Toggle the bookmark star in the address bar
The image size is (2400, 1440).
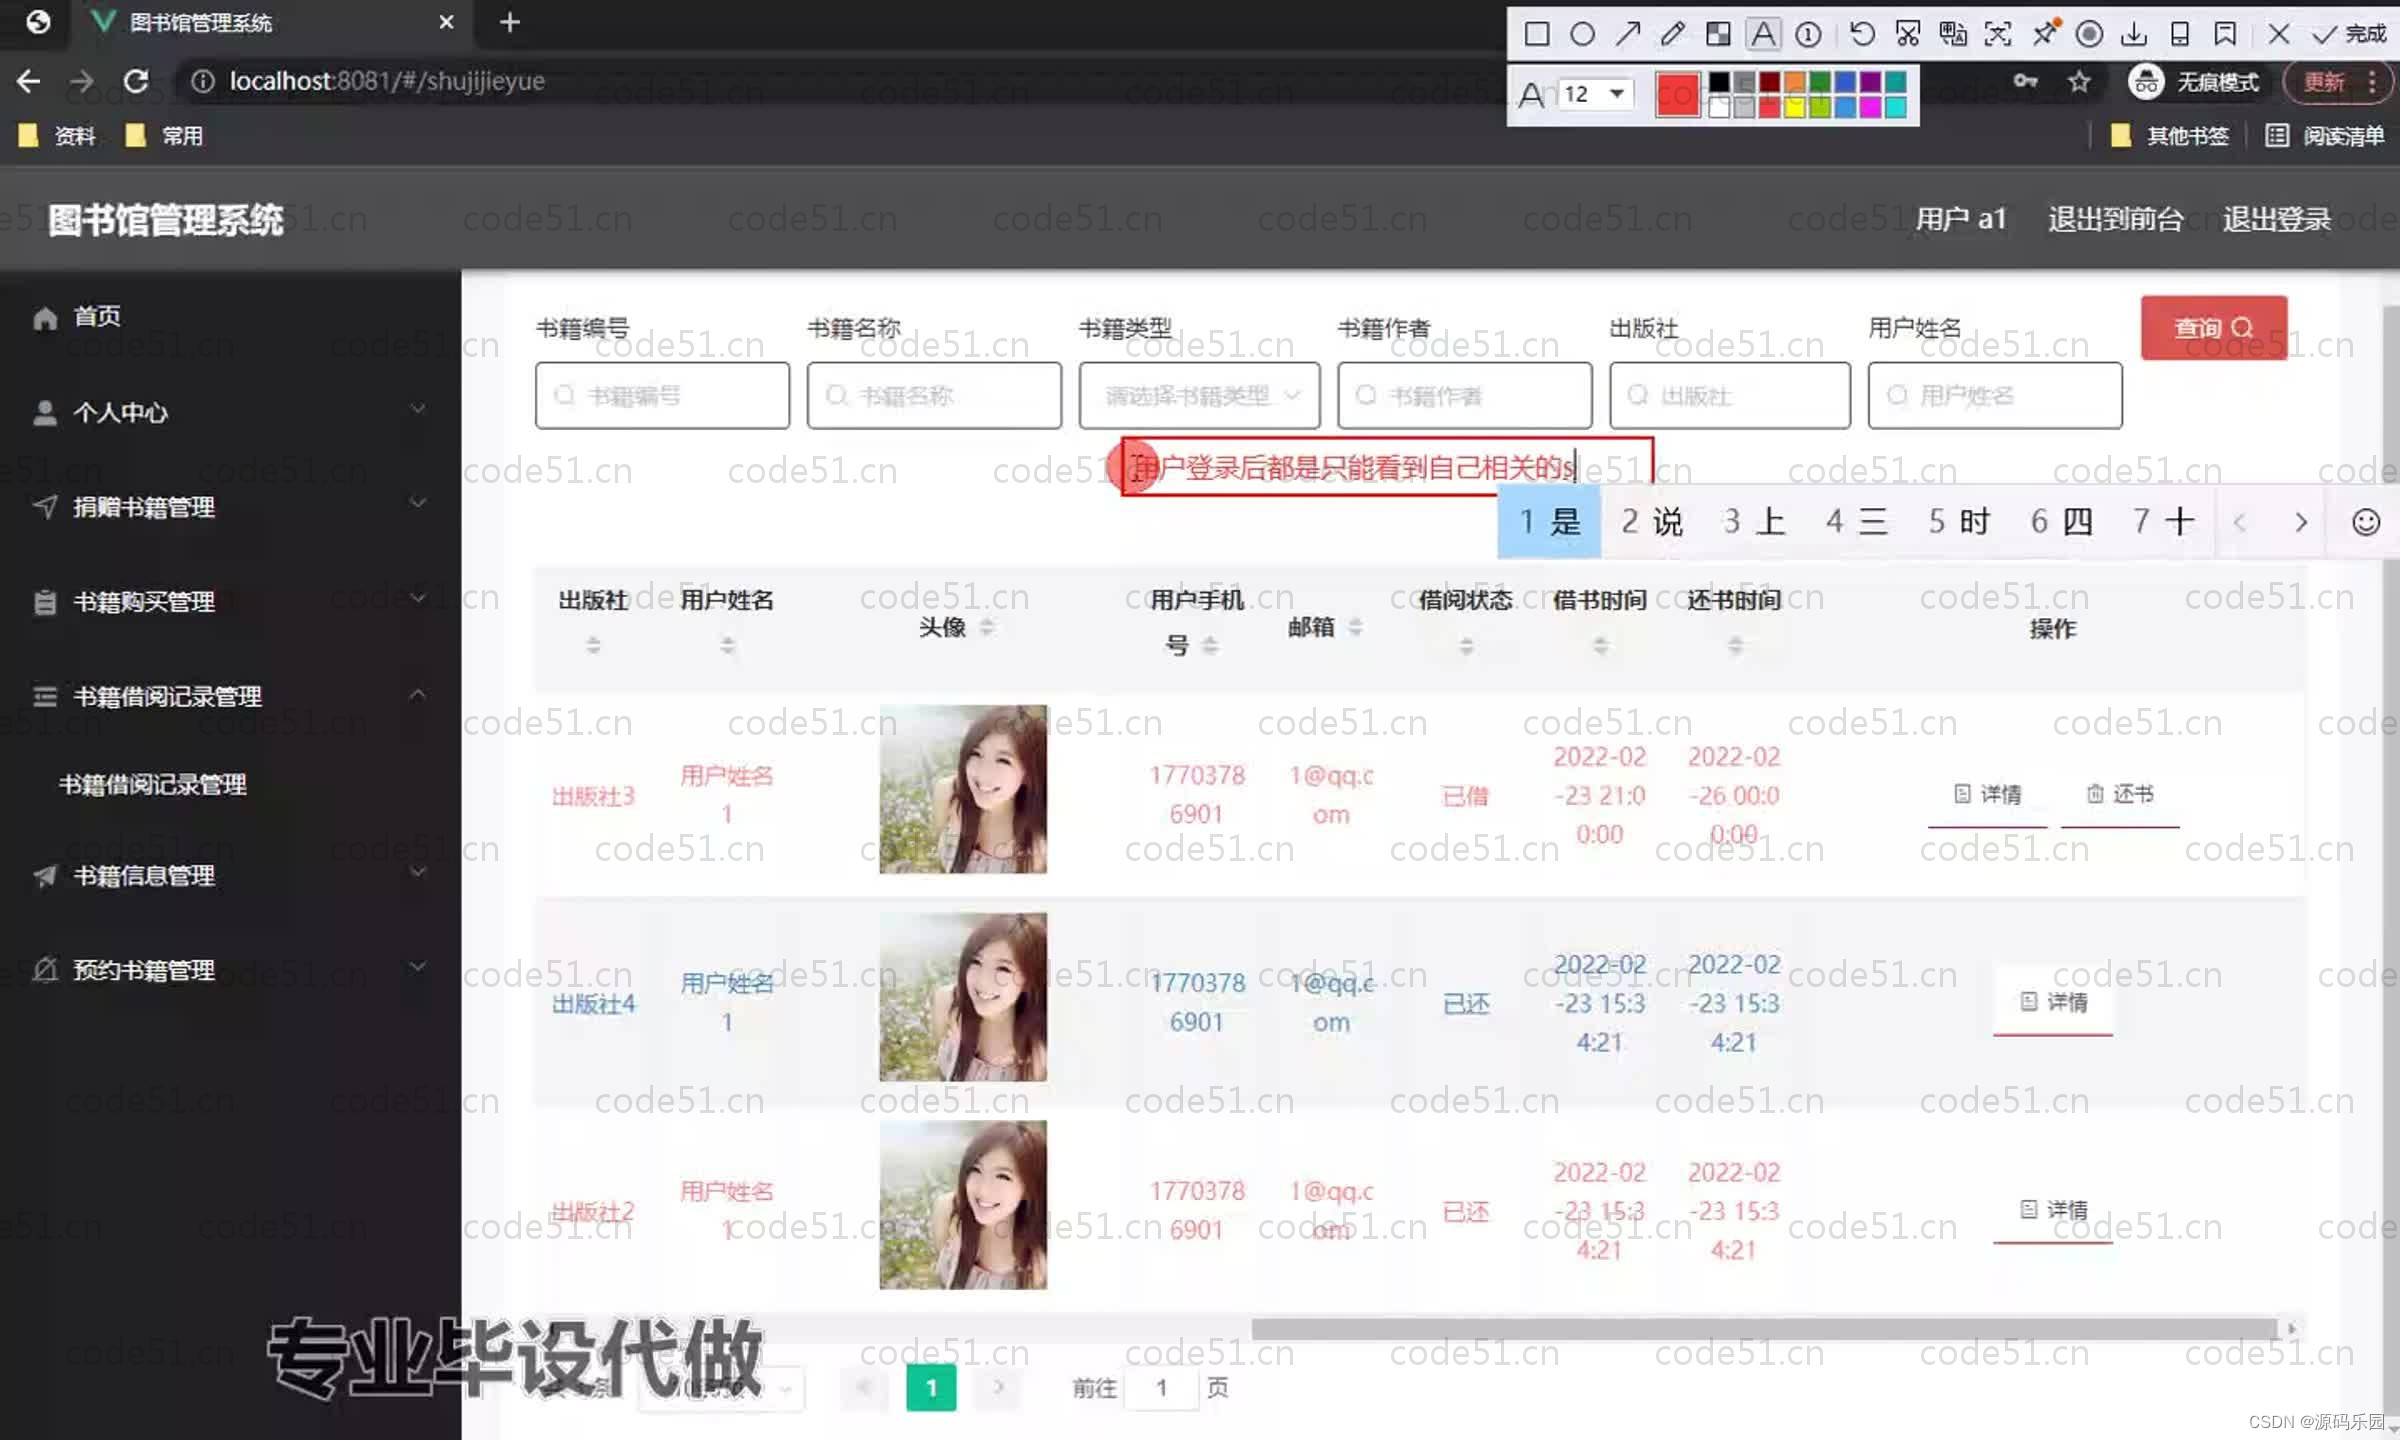coord(2078,81)
